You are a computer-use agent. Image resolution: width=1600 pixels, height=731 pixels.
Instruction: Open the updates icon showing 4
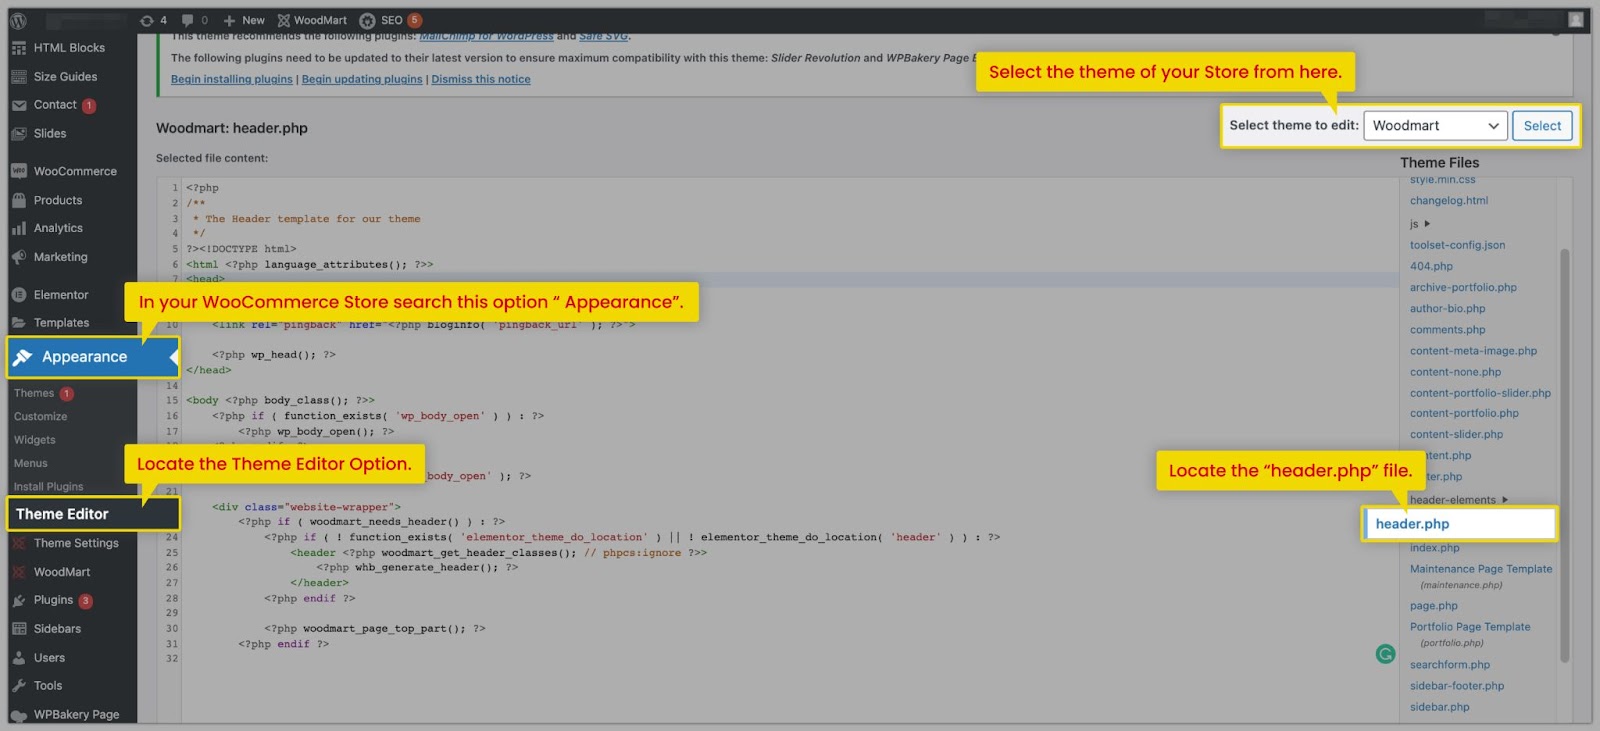pyautogui.click(x=153, y=20)
